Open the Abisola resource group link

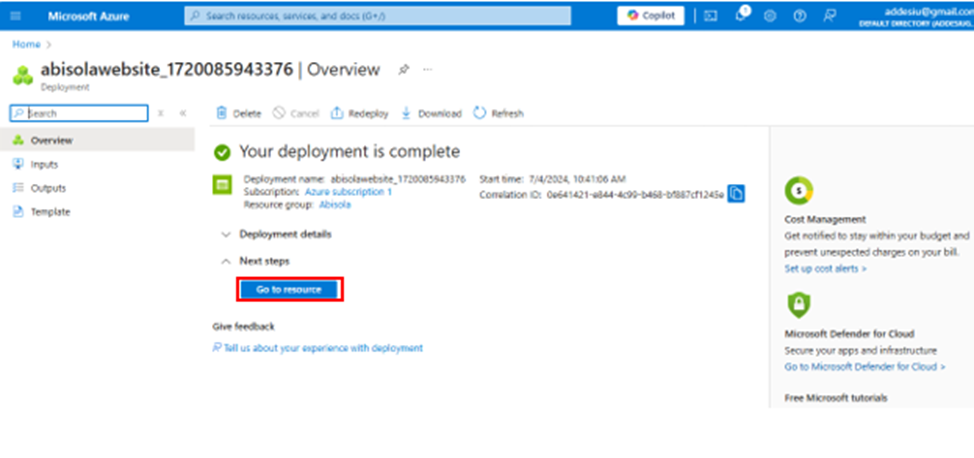pyautogui.click(x=335, y=204)
